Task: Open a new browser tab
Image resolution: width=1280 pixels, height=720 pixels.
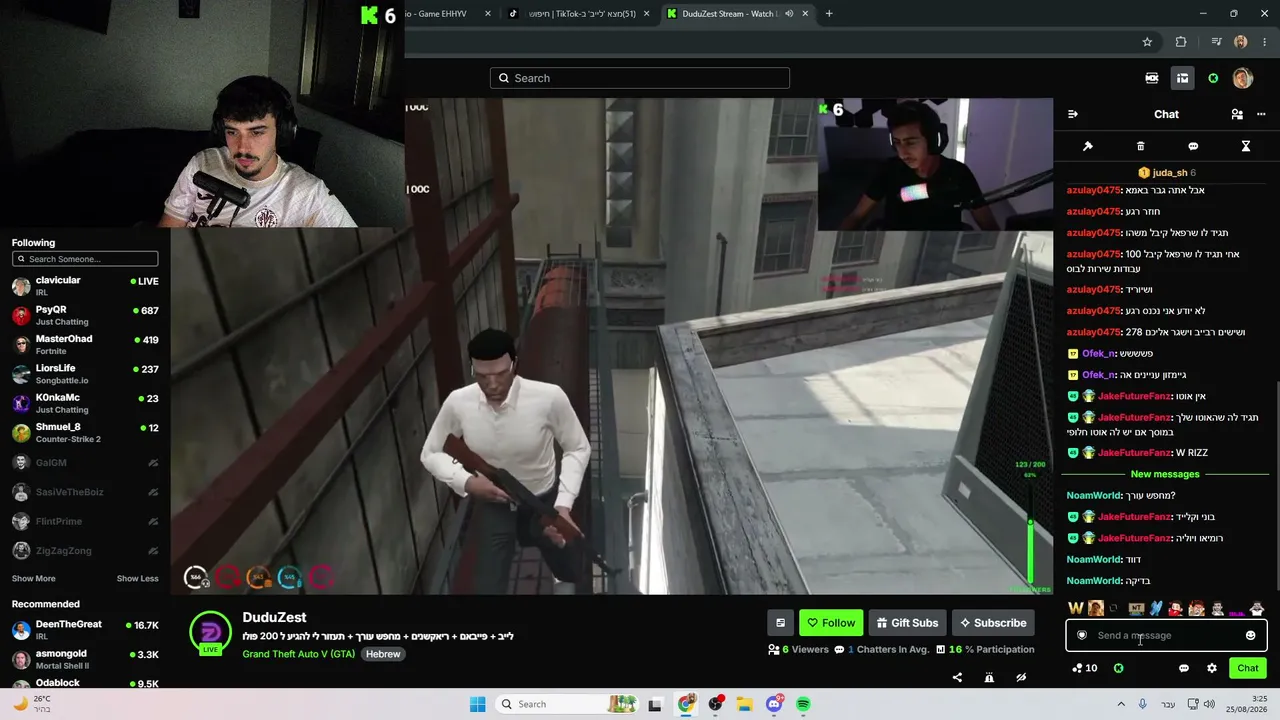Action: [x=829, y=14]
